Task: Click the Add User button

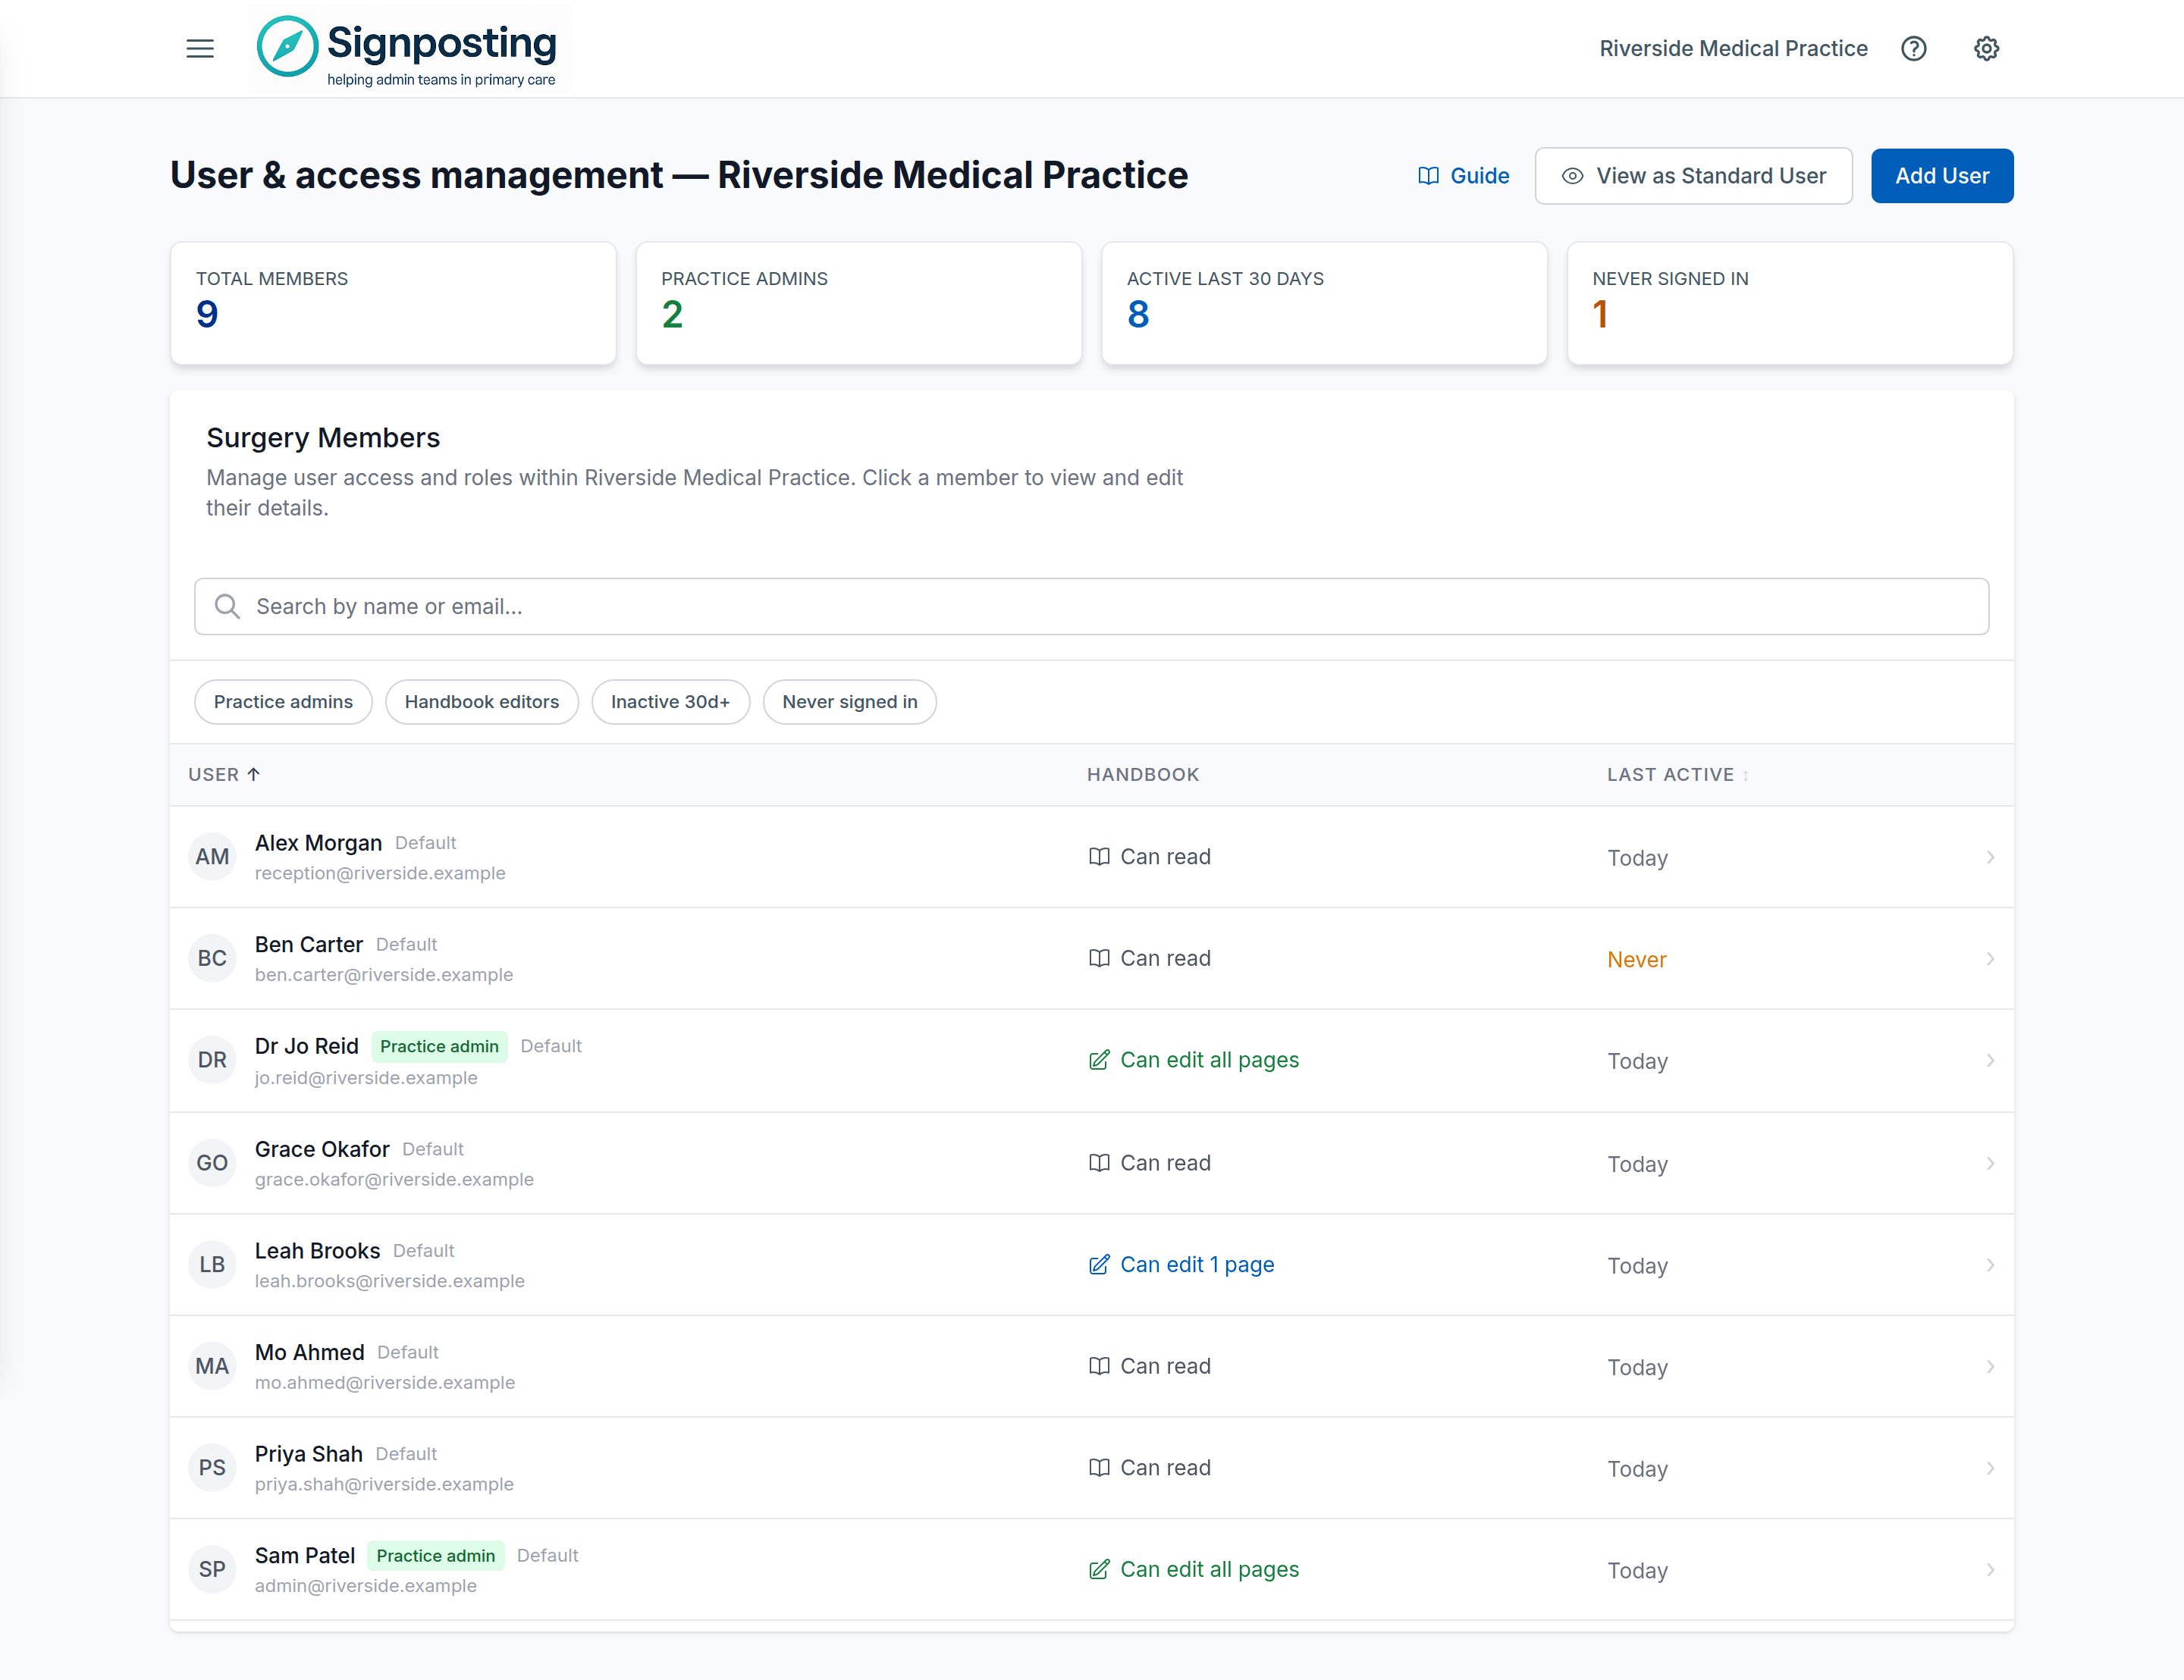Action: 1942,176
